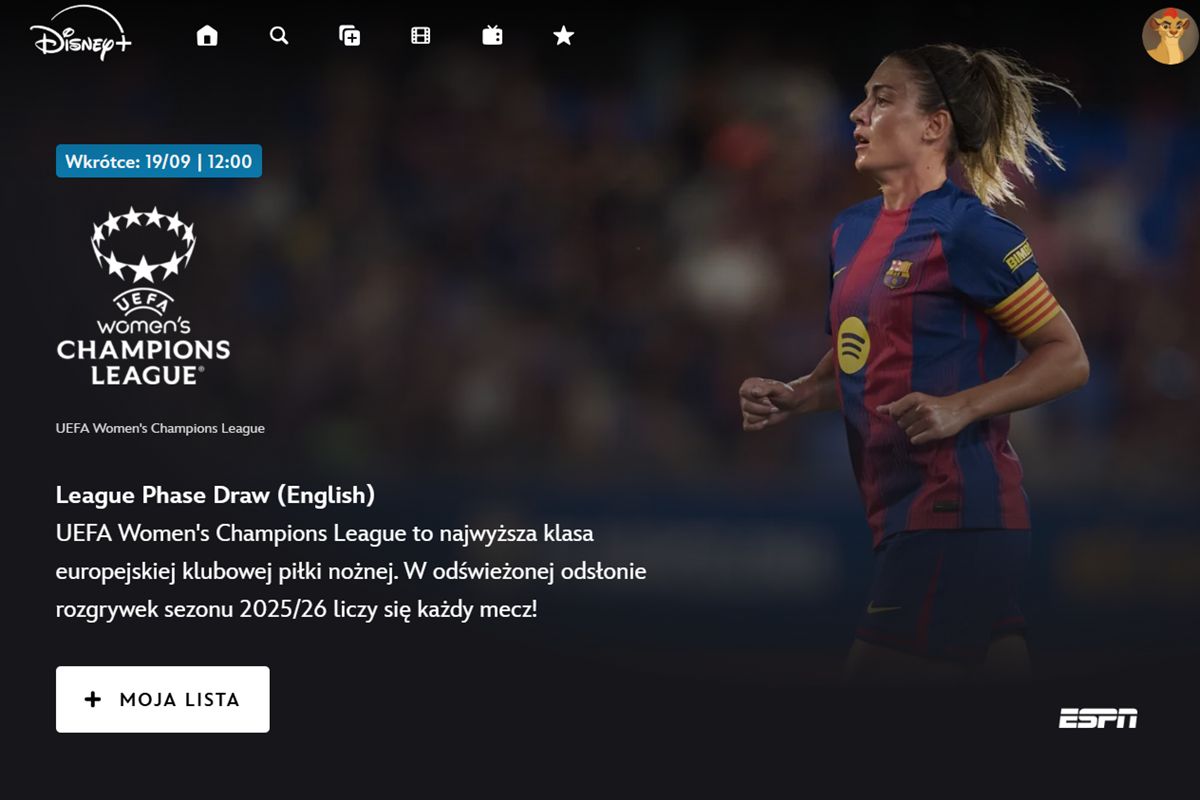Click the Polish description paragraph
The width and height of the screenshot is (1200, 800).
[x=351, y=571]
